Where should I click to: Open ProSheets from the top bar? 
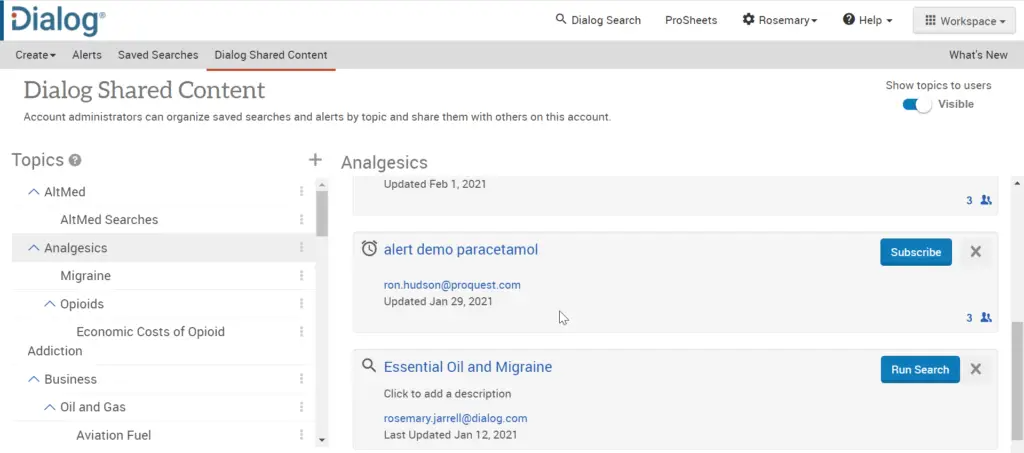click(x=691, y=20)
